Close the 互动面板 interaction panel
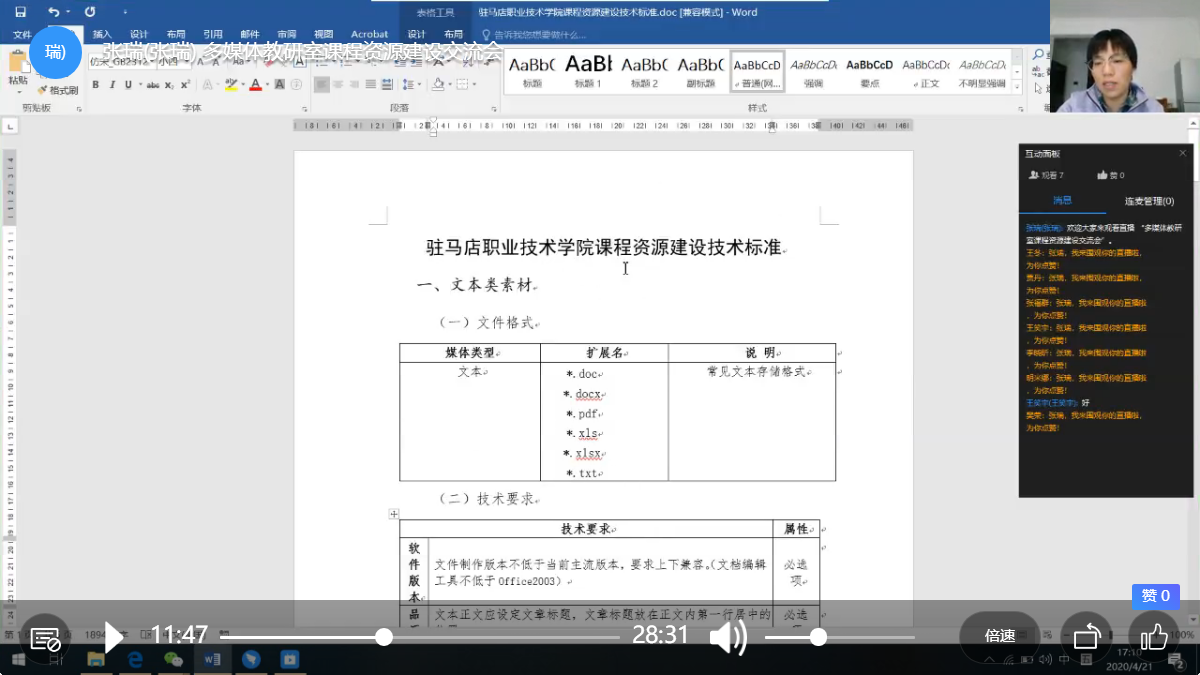 [x=1183, y=153]
